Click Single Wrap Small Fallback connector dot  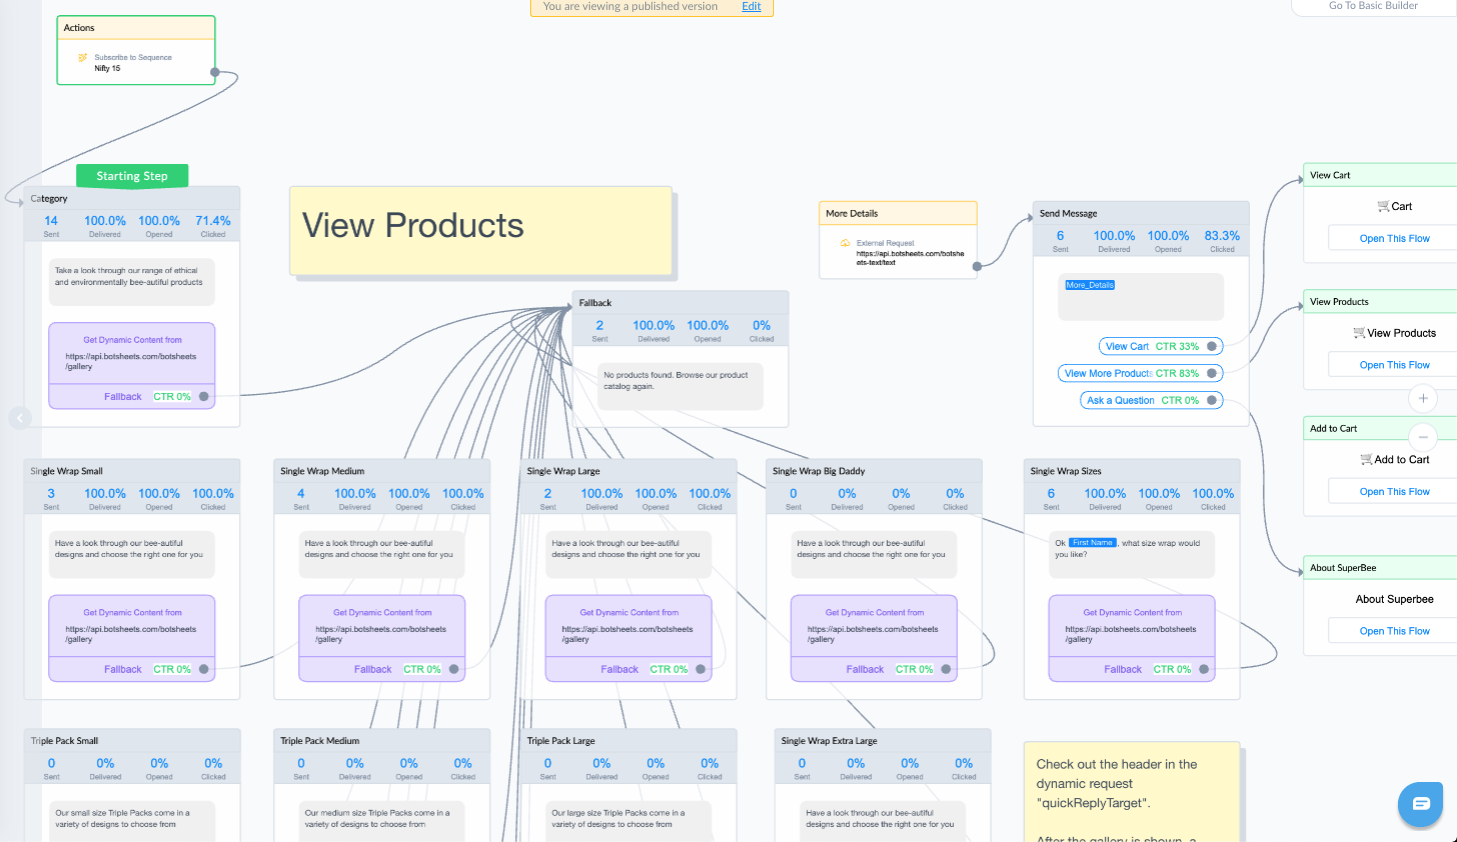tap(204, 669)
